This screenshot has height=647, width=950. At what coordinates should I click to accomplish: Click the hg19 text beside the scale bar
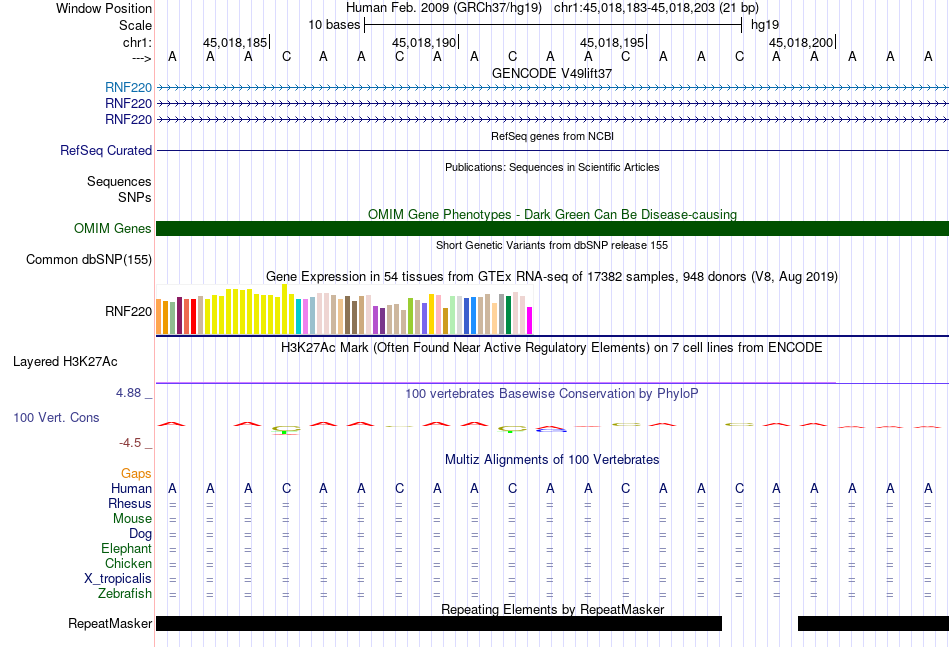tap(765, 25)
